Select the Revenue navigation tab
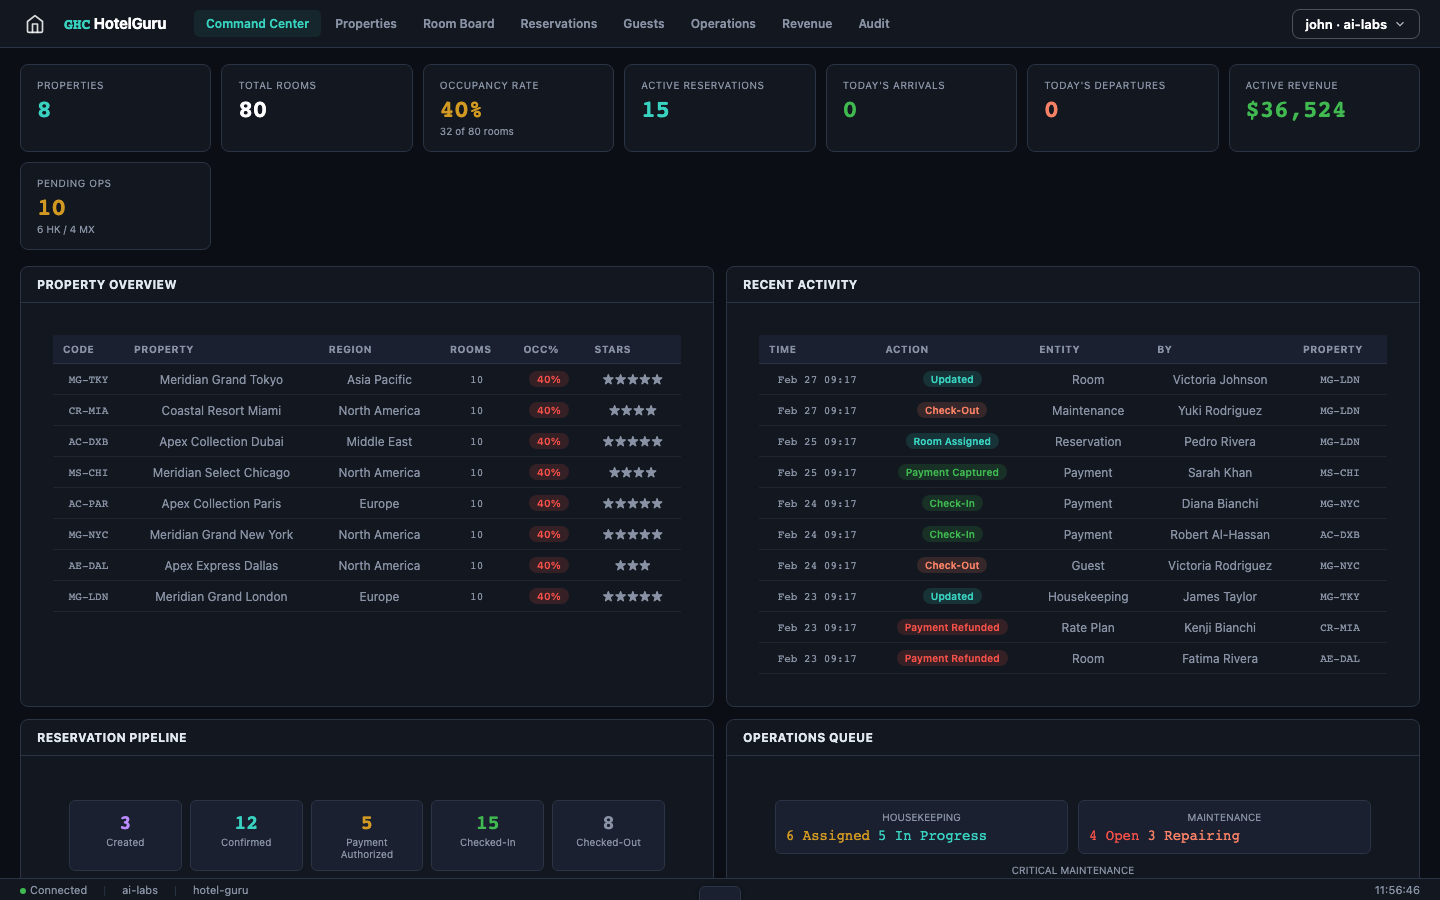Image resolution: width=1440 pixels, height=900 pixels. coord(806,23)
